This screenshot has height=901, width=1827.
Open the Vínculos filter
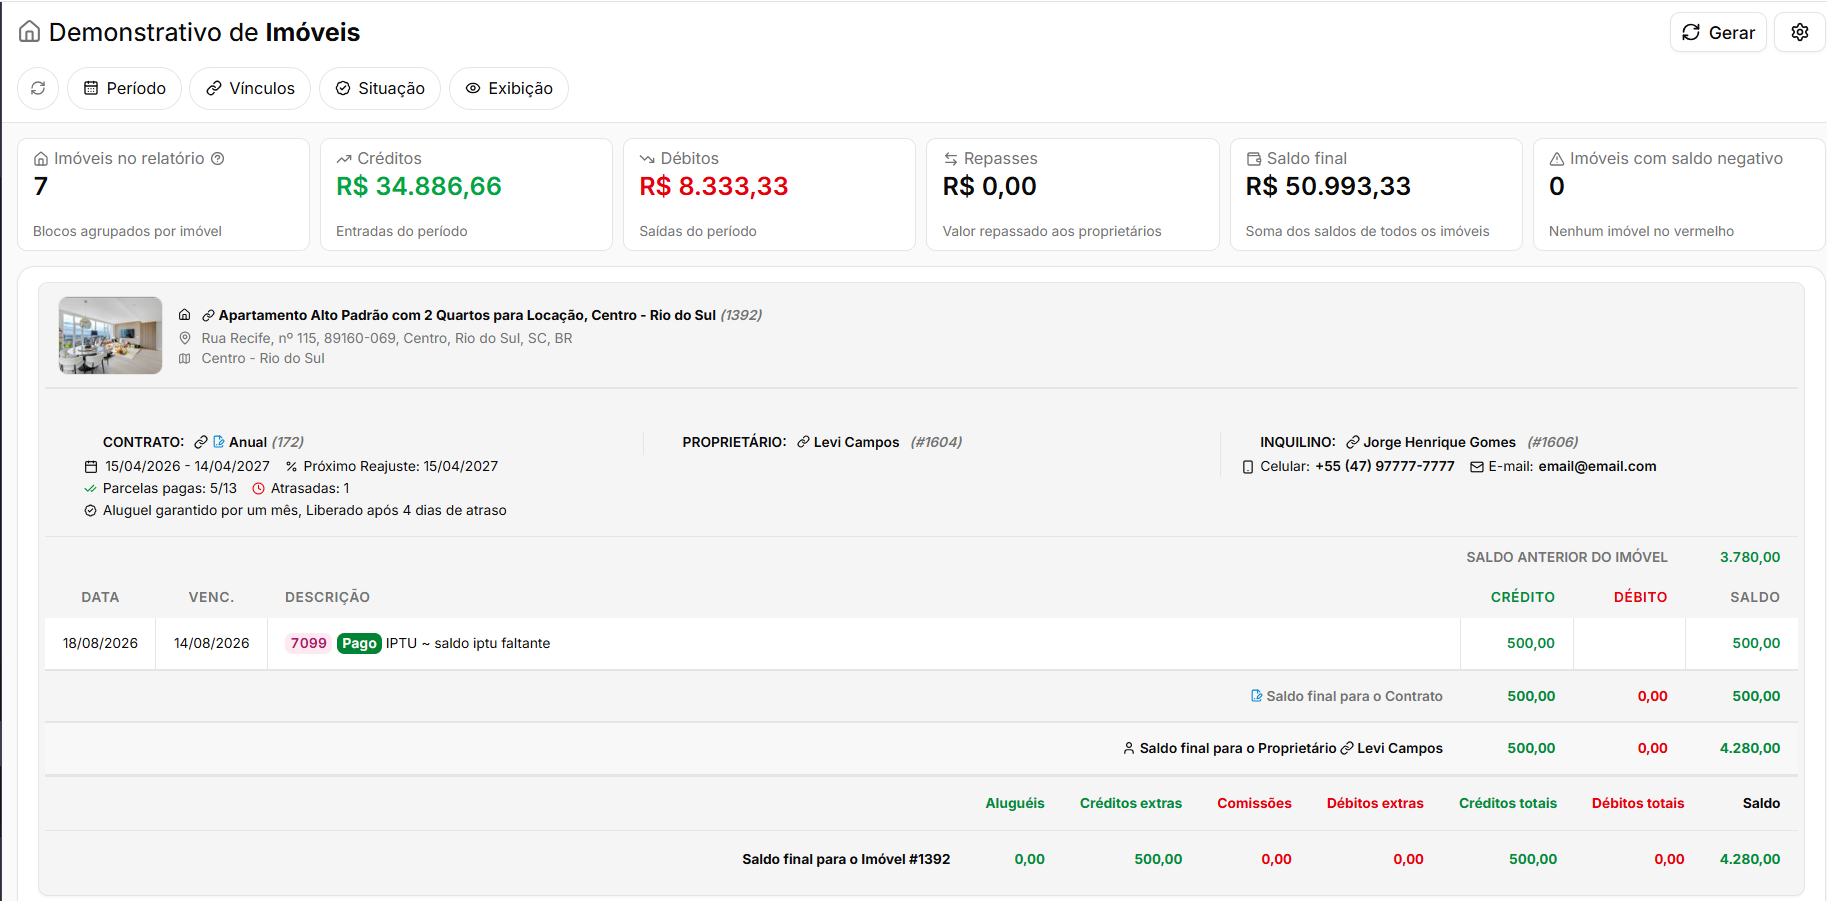tap(250, 88)
